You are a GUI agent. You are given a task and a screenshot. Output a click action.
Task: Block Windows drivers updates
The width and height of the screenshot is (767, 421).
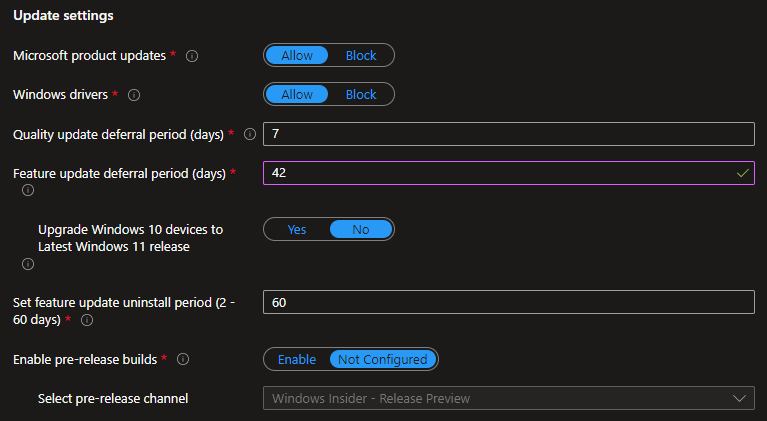(361, 94)
